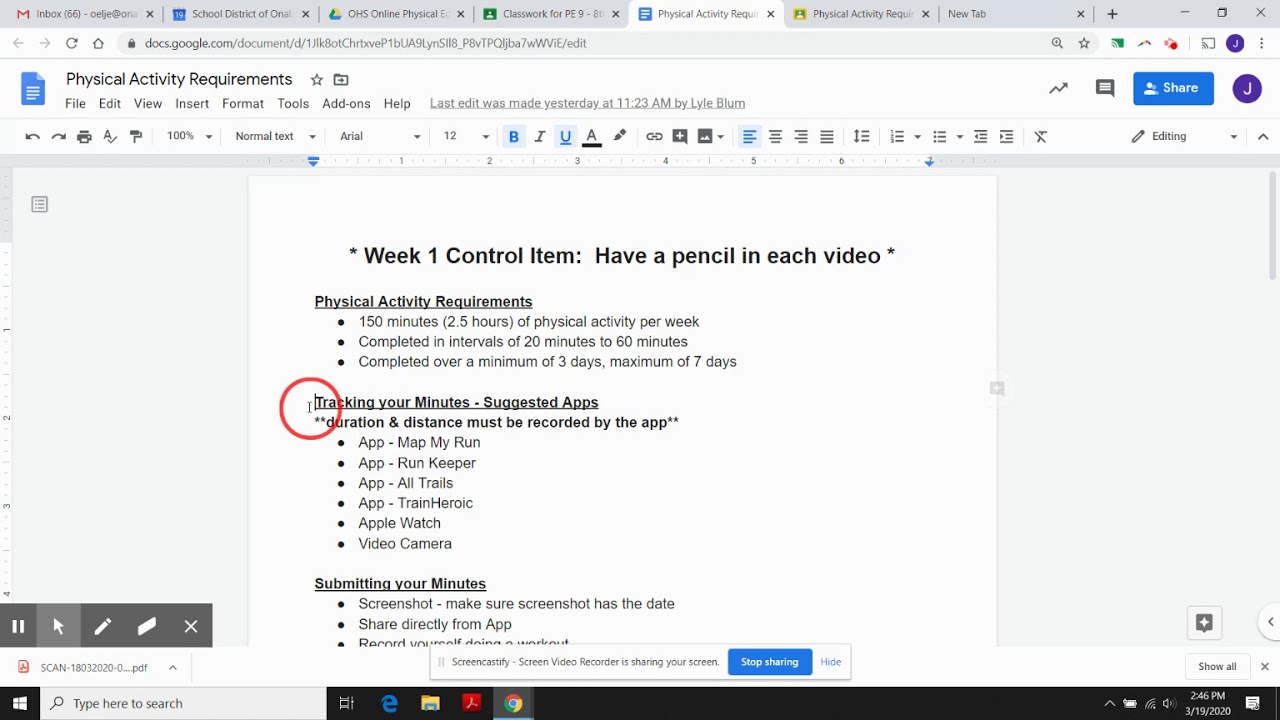The image size is (1280, 720).
Task: Open the Add-ons menu
Action: (346, 103)
